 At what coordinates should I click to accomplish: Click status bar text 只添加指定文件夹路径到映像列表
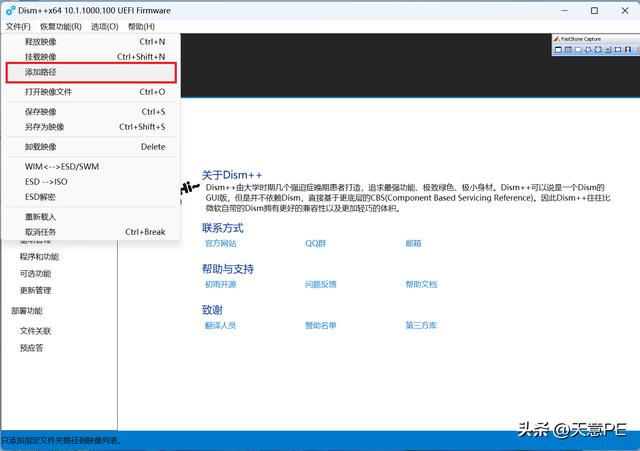(x=61, y=441)
